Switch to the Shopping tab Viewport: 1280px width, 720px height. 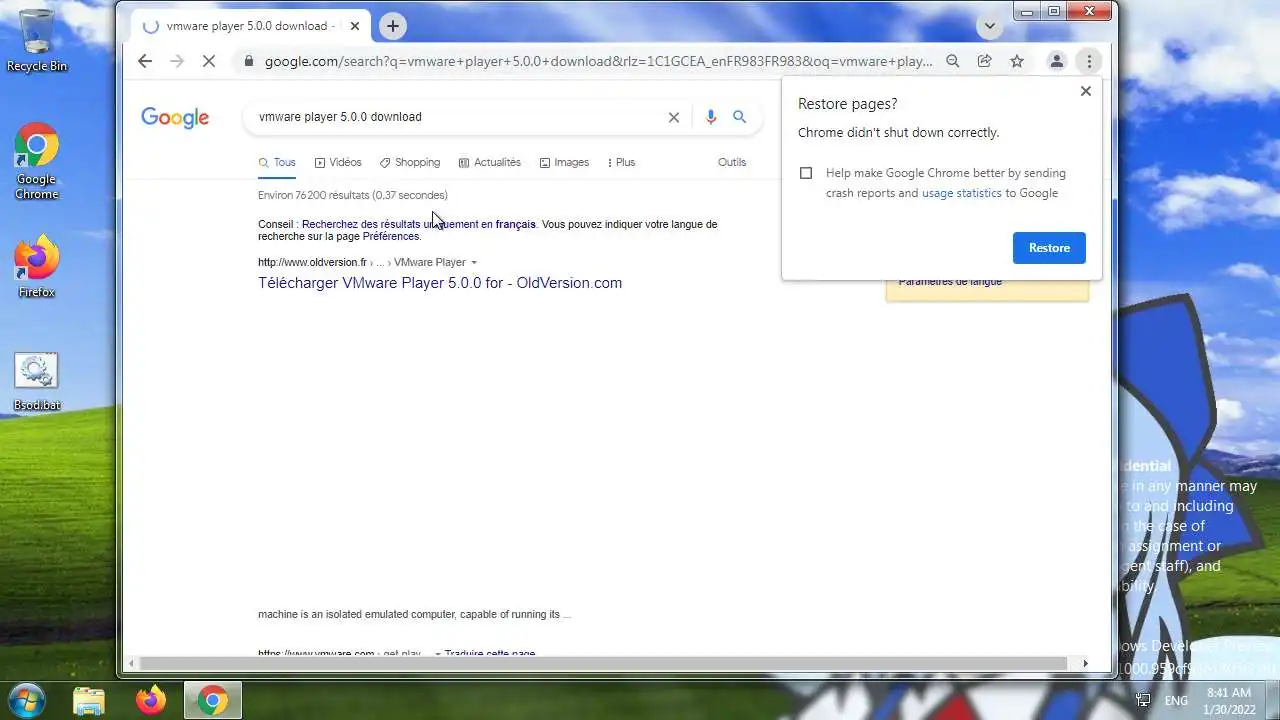point(410,162)
